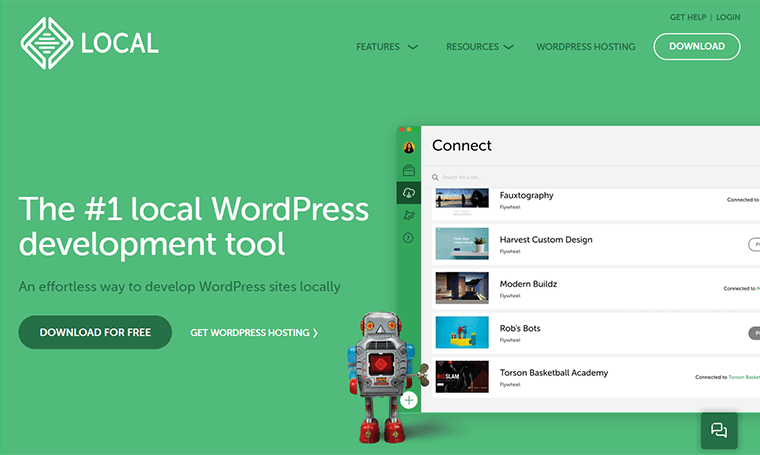Select the Fauxtography site name

(x=526, y=195)
